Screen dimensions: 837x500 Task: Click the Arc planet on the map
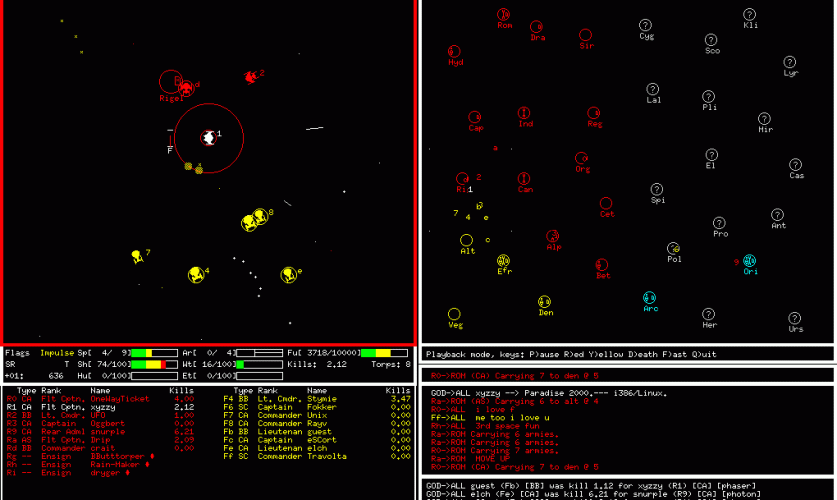tap(650, 298)
